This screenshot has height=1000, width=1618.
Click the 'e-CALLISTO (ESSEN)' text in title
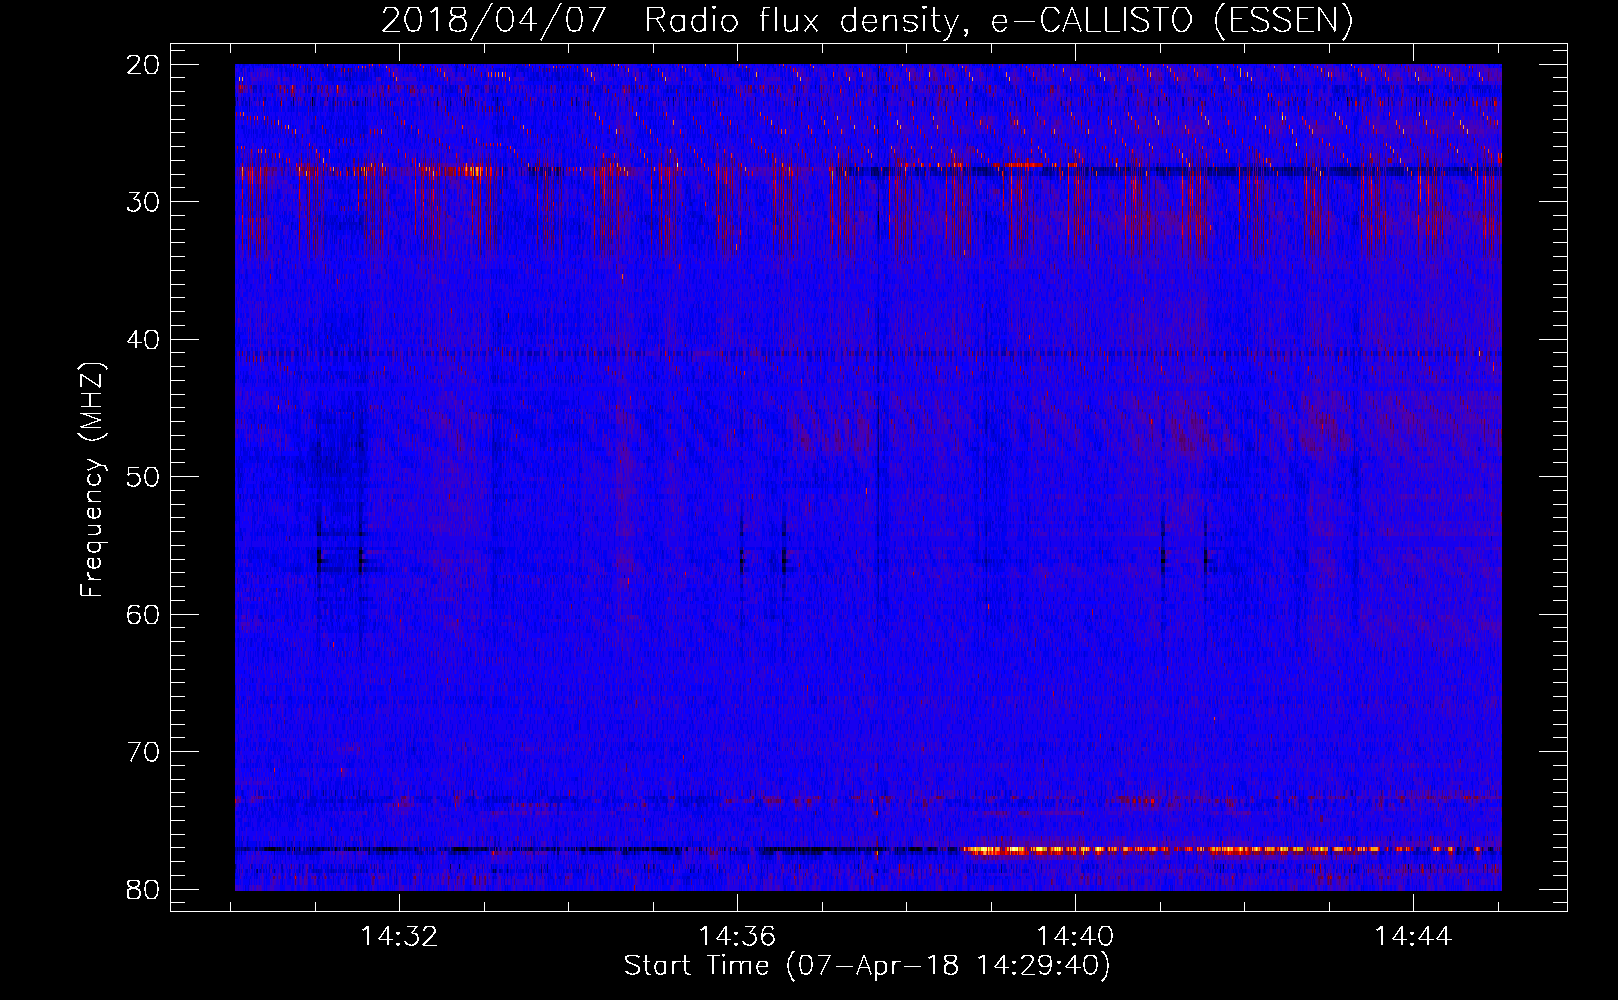1172,21
